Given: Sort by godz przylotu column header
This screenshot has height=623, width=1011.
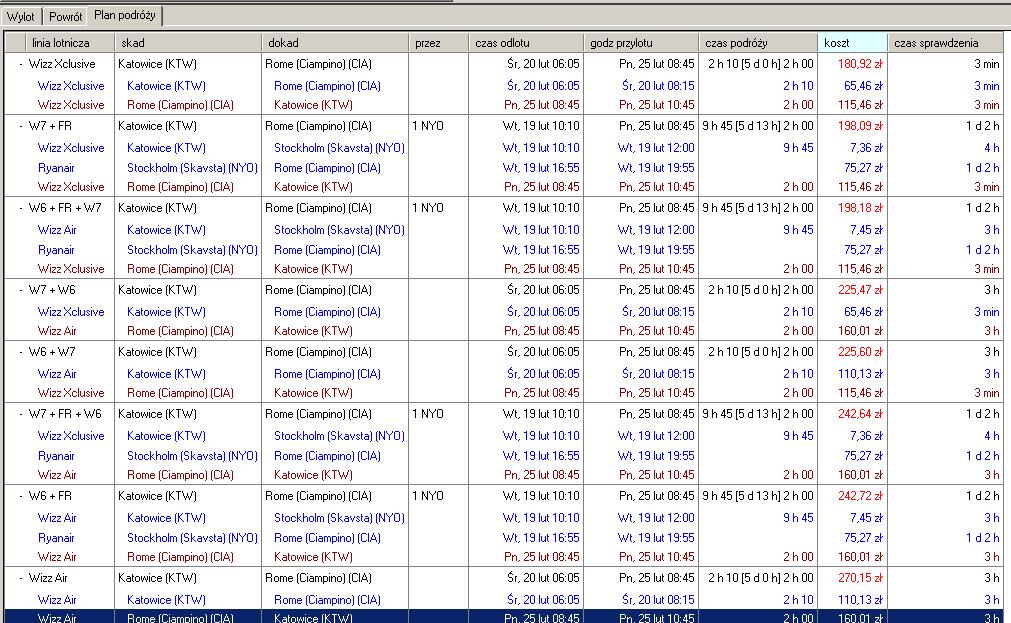Looking at the screenshot, I should pos(640,43).
